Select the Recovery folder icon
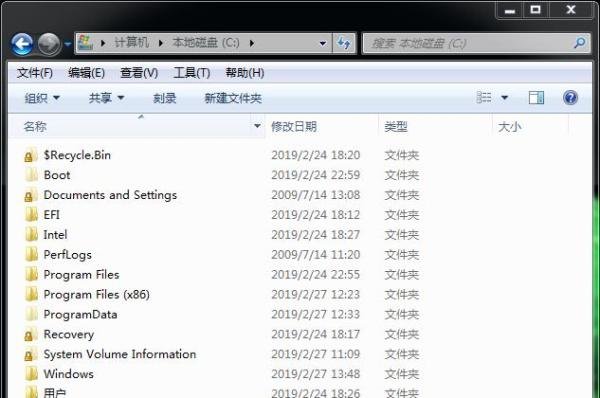Viewport: 600px width, 398px height. pyautogui.click(x=31, y=334)
